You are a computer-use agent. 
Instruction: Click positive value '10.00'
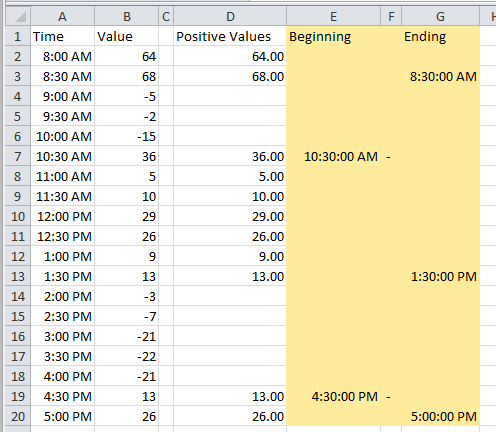pos(230,196)
